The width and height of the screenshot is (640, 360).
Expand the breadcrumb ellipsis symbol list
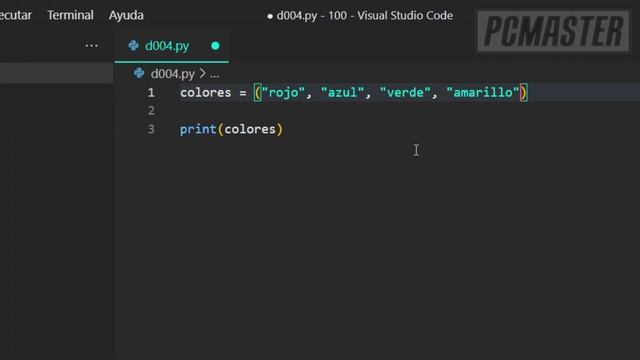point(215,75)
